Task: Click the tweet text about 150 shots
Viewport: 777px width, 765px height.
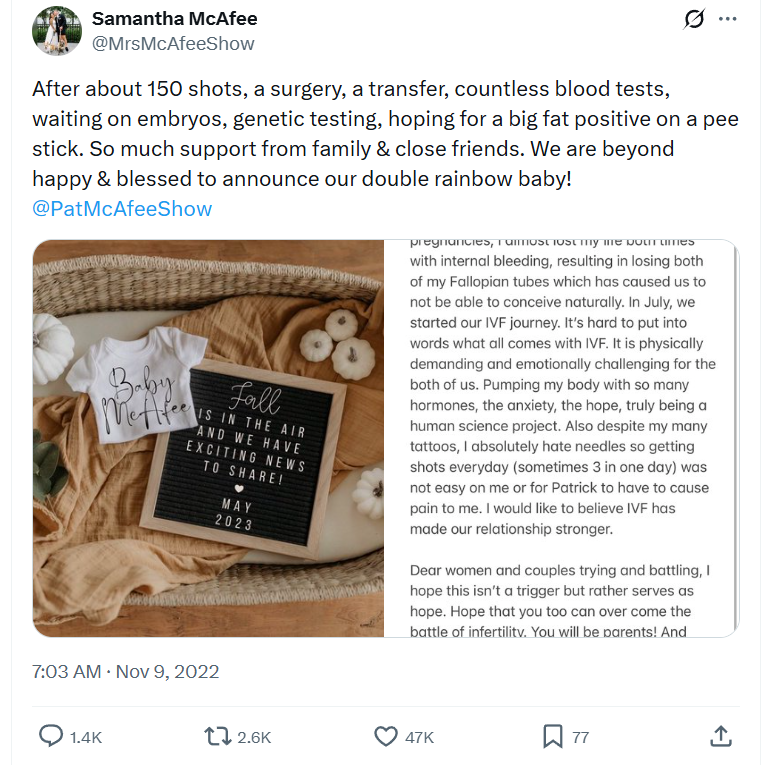Action: [x=385, y=134]
